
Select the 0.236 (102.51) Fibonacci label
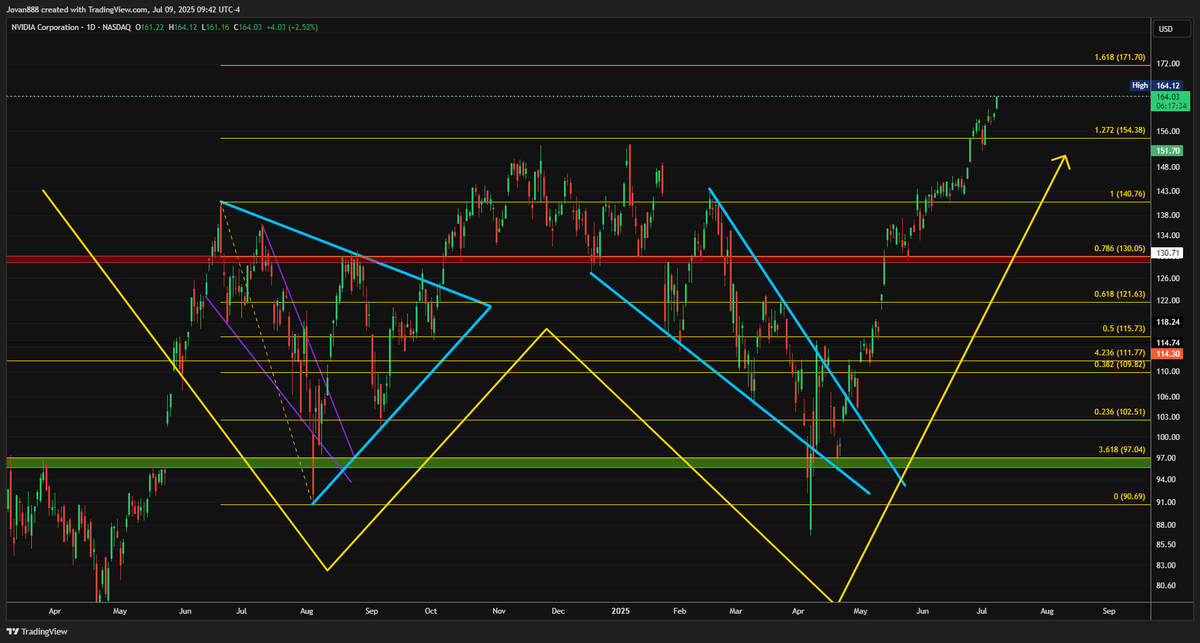click(1118, 412)
